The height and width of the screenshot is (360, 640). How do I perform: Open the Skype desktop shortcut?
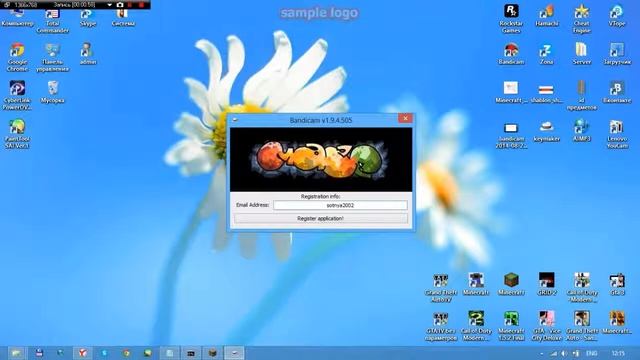pyautogui.click(x=87, y=18)
